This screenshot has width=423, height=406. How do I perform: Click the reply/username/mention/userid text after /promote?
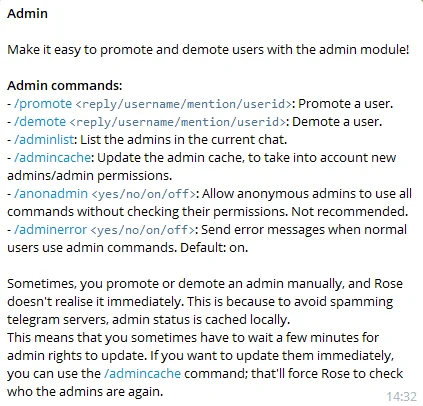[x=184, y=104]
